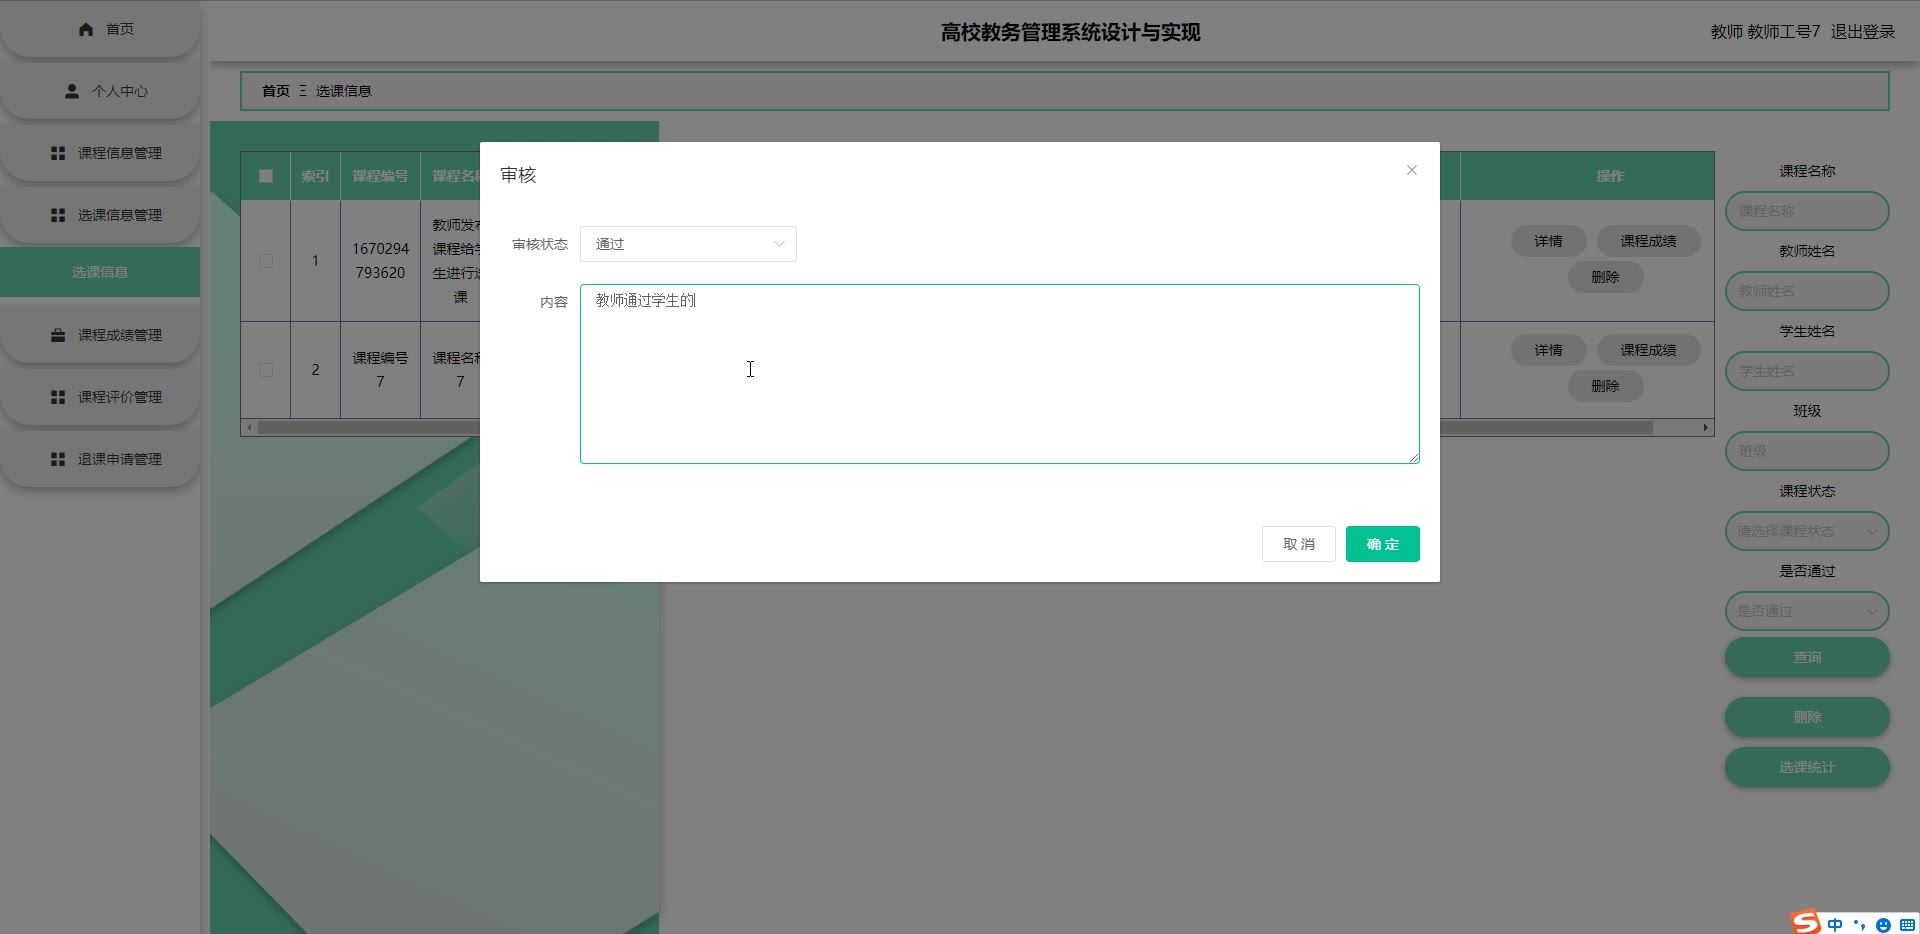
Task: Click the grid icon of 退课申请管理
Action: [58, 459]
